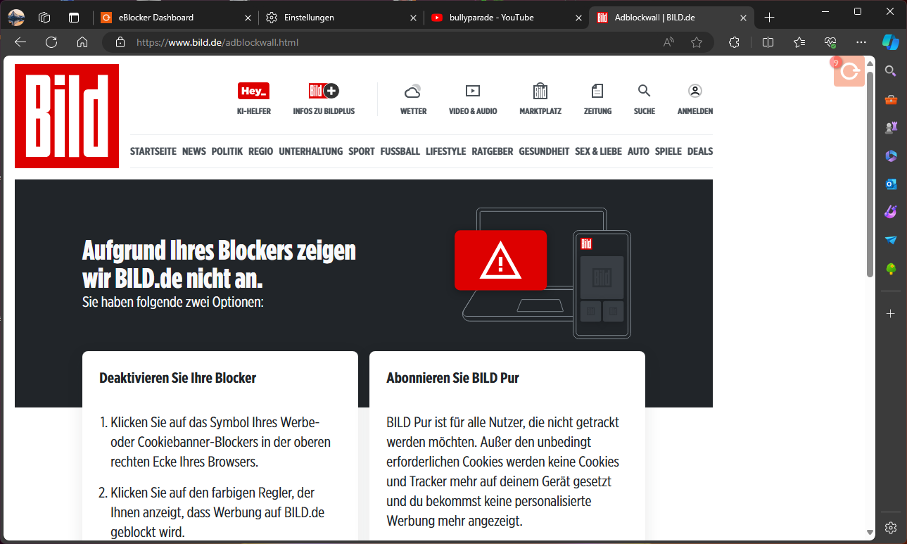Click the scrollbar down arrow
The width and height of the screenshot is (908, 544).
[x=870, y=532]
